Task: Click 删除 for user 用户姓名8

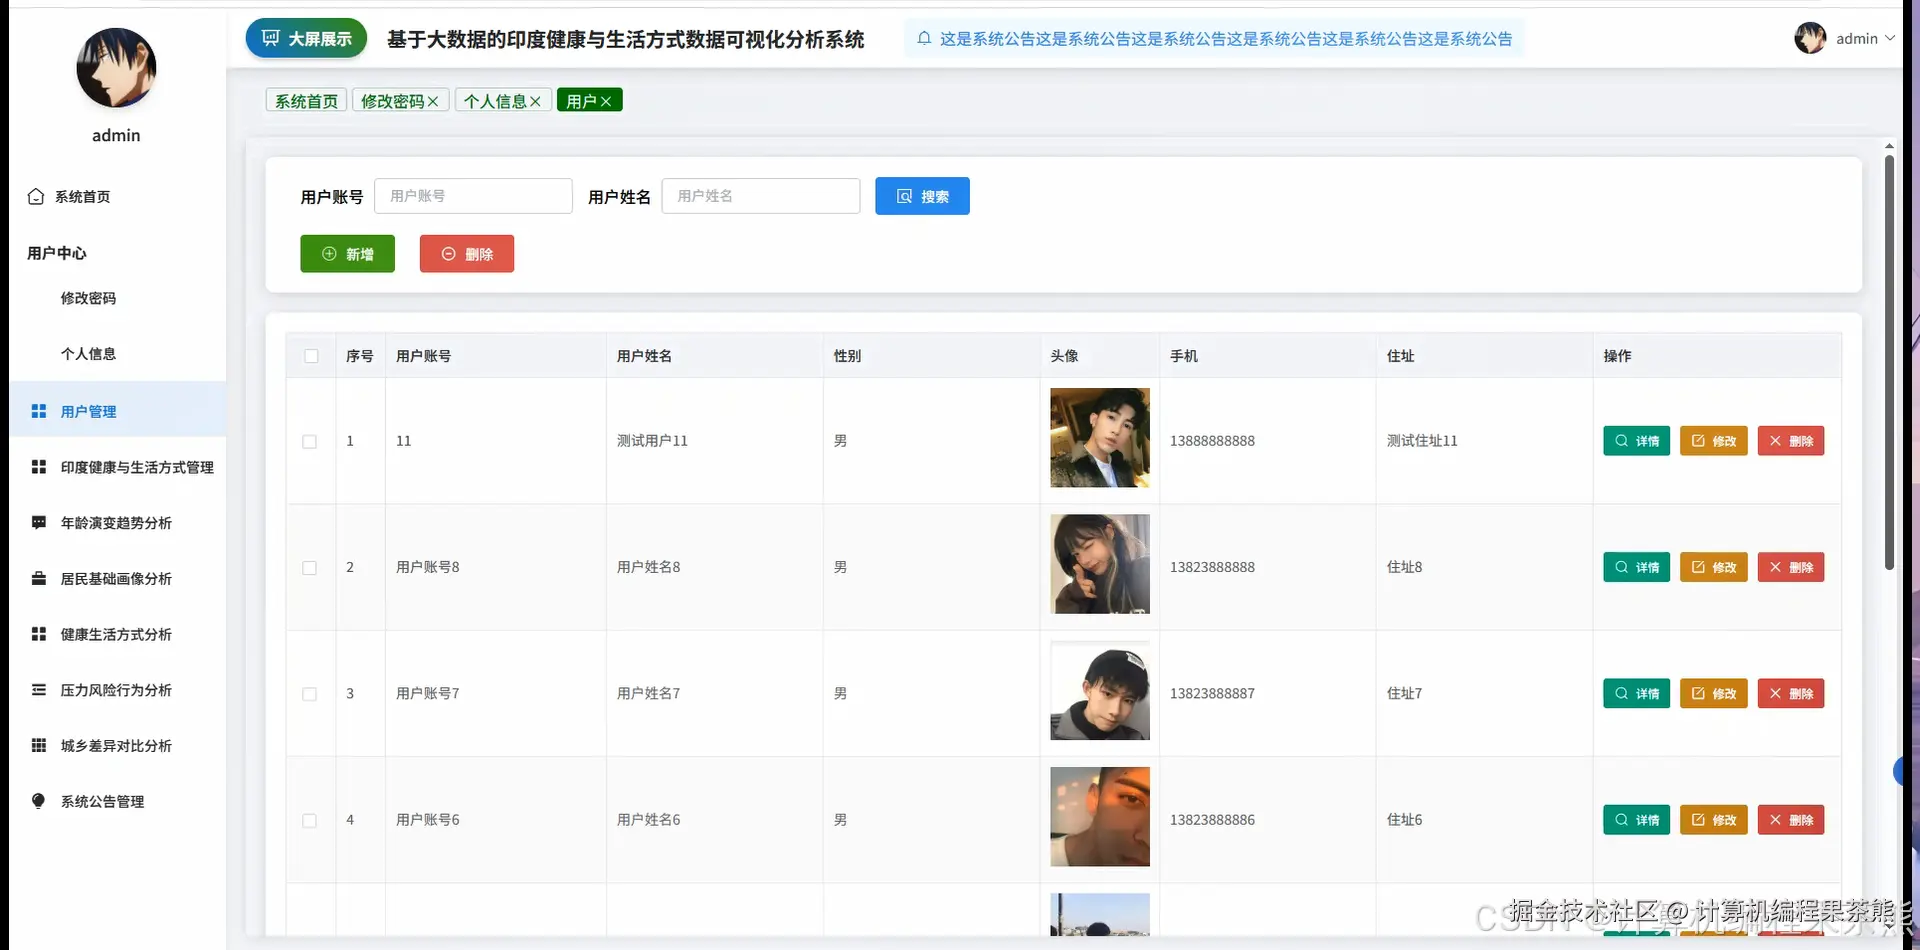Action: pyautogui.click(x=1791, y=567)
